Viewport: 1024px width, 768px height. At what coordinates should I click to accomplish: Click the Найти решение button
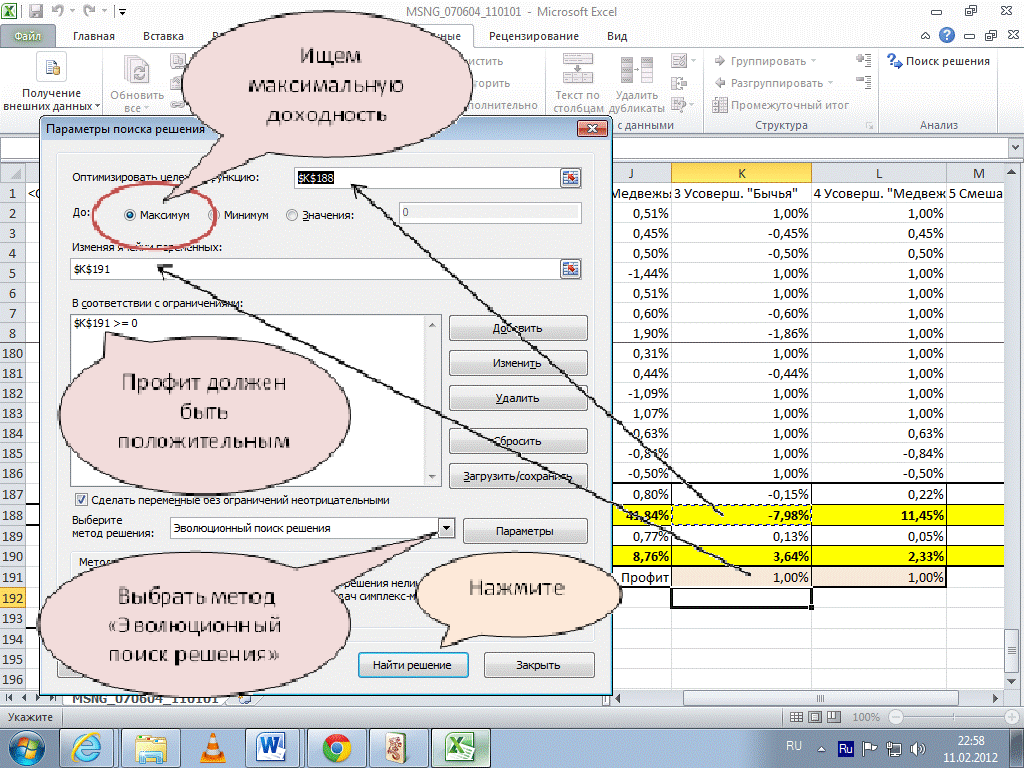[413, 665]
